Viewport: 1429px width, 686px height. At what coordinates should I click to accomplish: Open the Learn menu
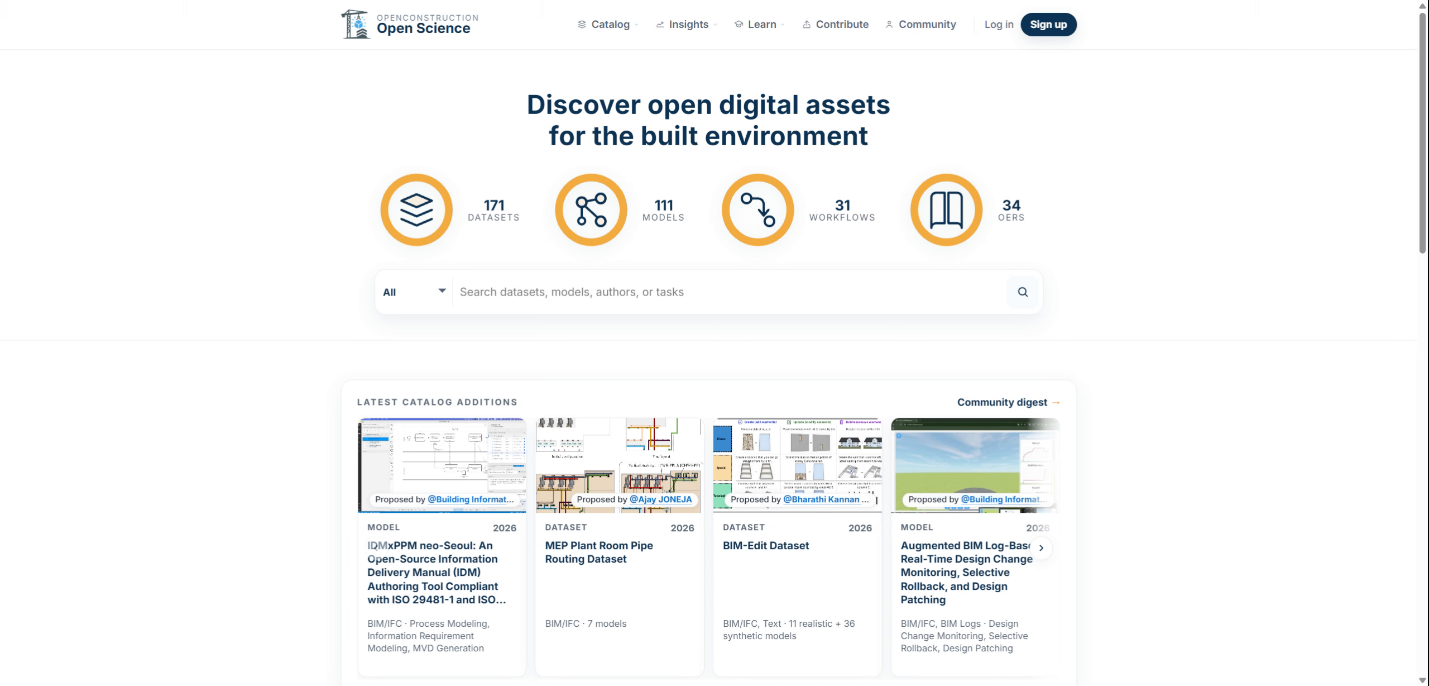tap(760, 25)
